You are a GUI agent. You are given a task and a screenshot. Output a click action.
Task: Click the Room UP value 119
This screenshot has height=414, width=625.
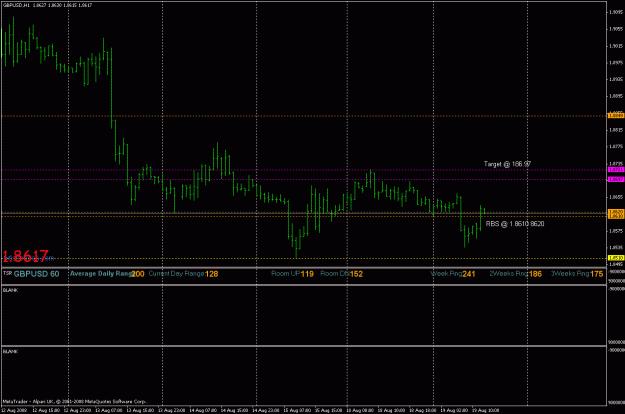[x=307, y=274]
